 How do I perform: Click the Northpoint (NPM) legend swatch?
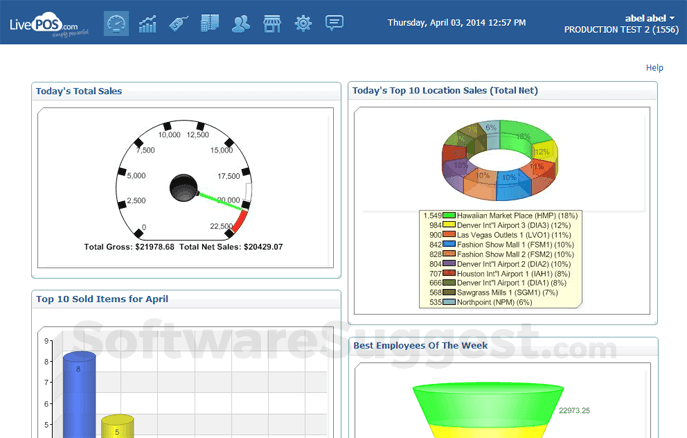[x=450, y=300]
